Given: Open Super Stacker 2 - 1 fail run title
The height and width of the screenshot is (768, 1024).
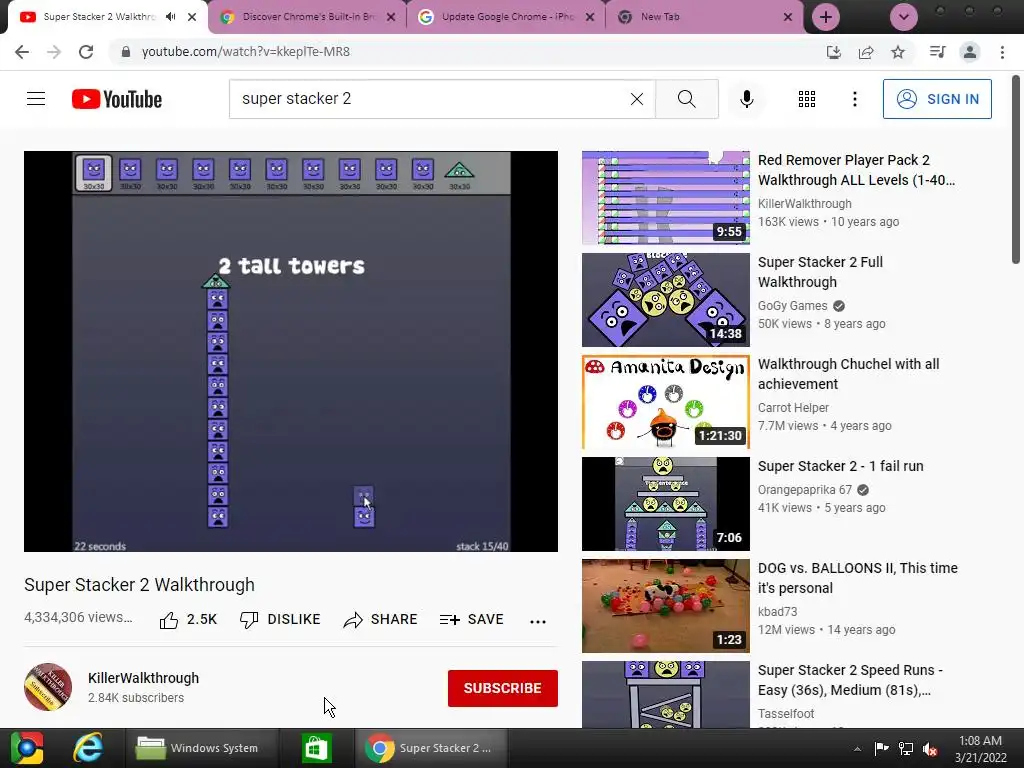Looking at the screenshot, I should pos(840,466).
